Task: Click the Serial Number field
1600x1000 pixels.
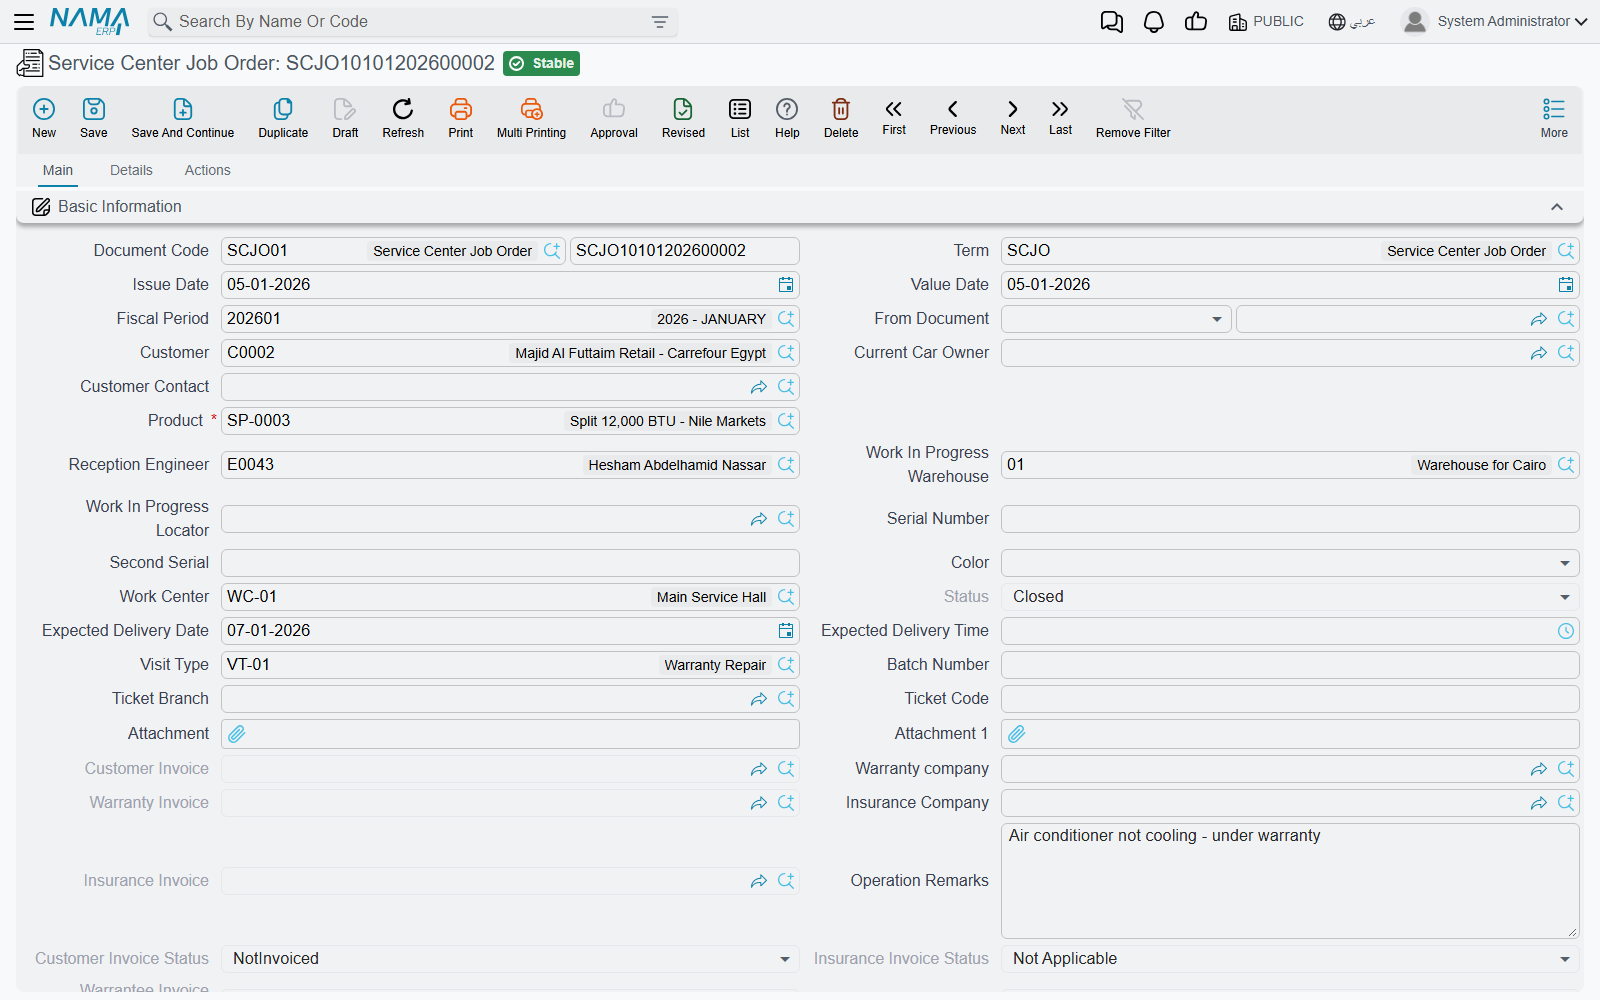Action: point(1290,519)
